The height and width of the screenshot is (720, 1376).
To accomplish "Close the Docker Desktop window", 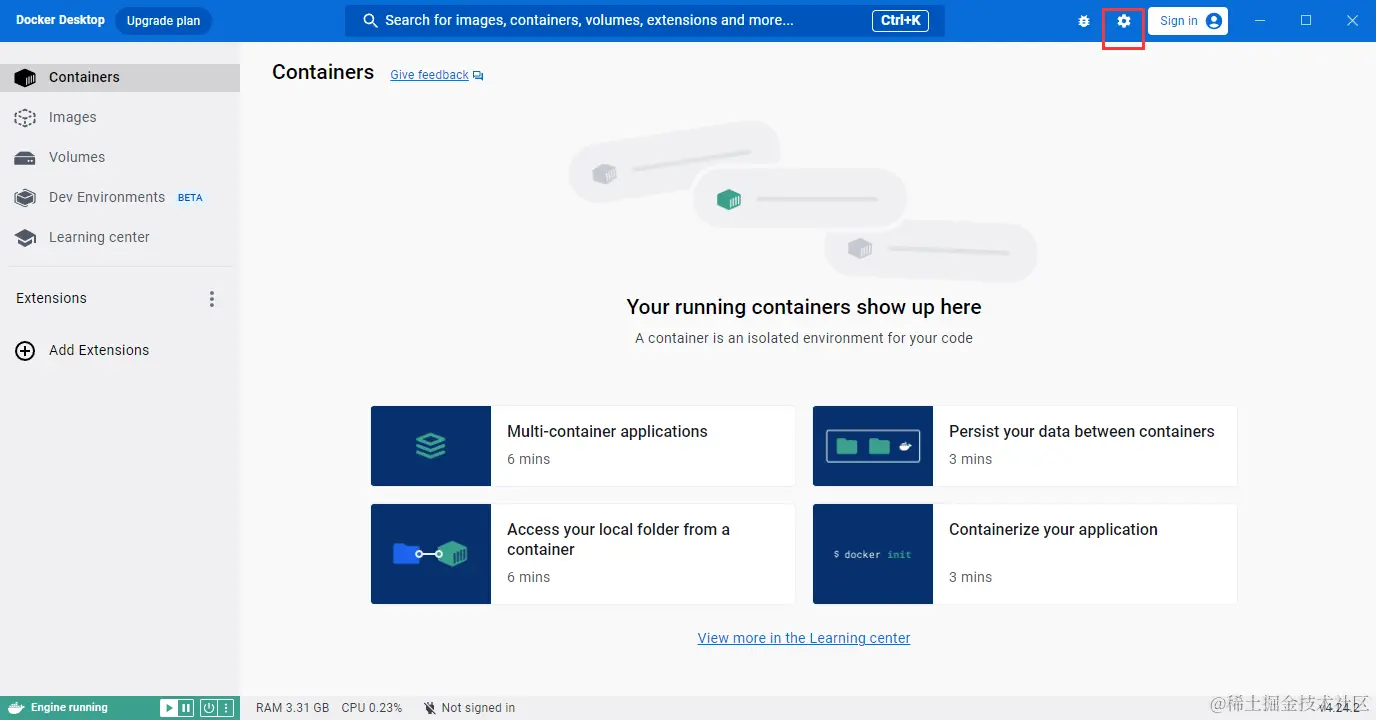I will [1352, 21].
